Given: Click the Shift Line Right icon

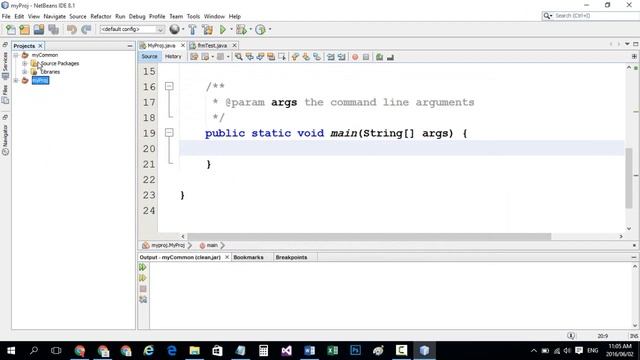Looking at the screenshot, I should pos(342,57).
